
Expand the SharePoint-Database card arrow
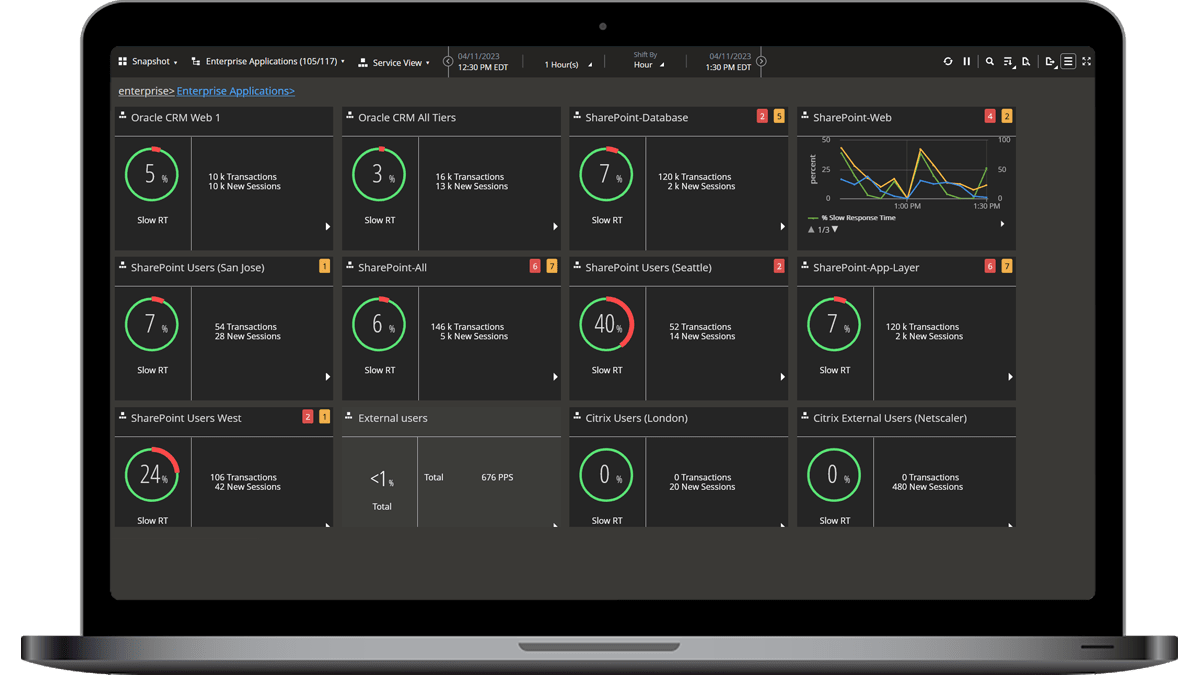point(783,227)
